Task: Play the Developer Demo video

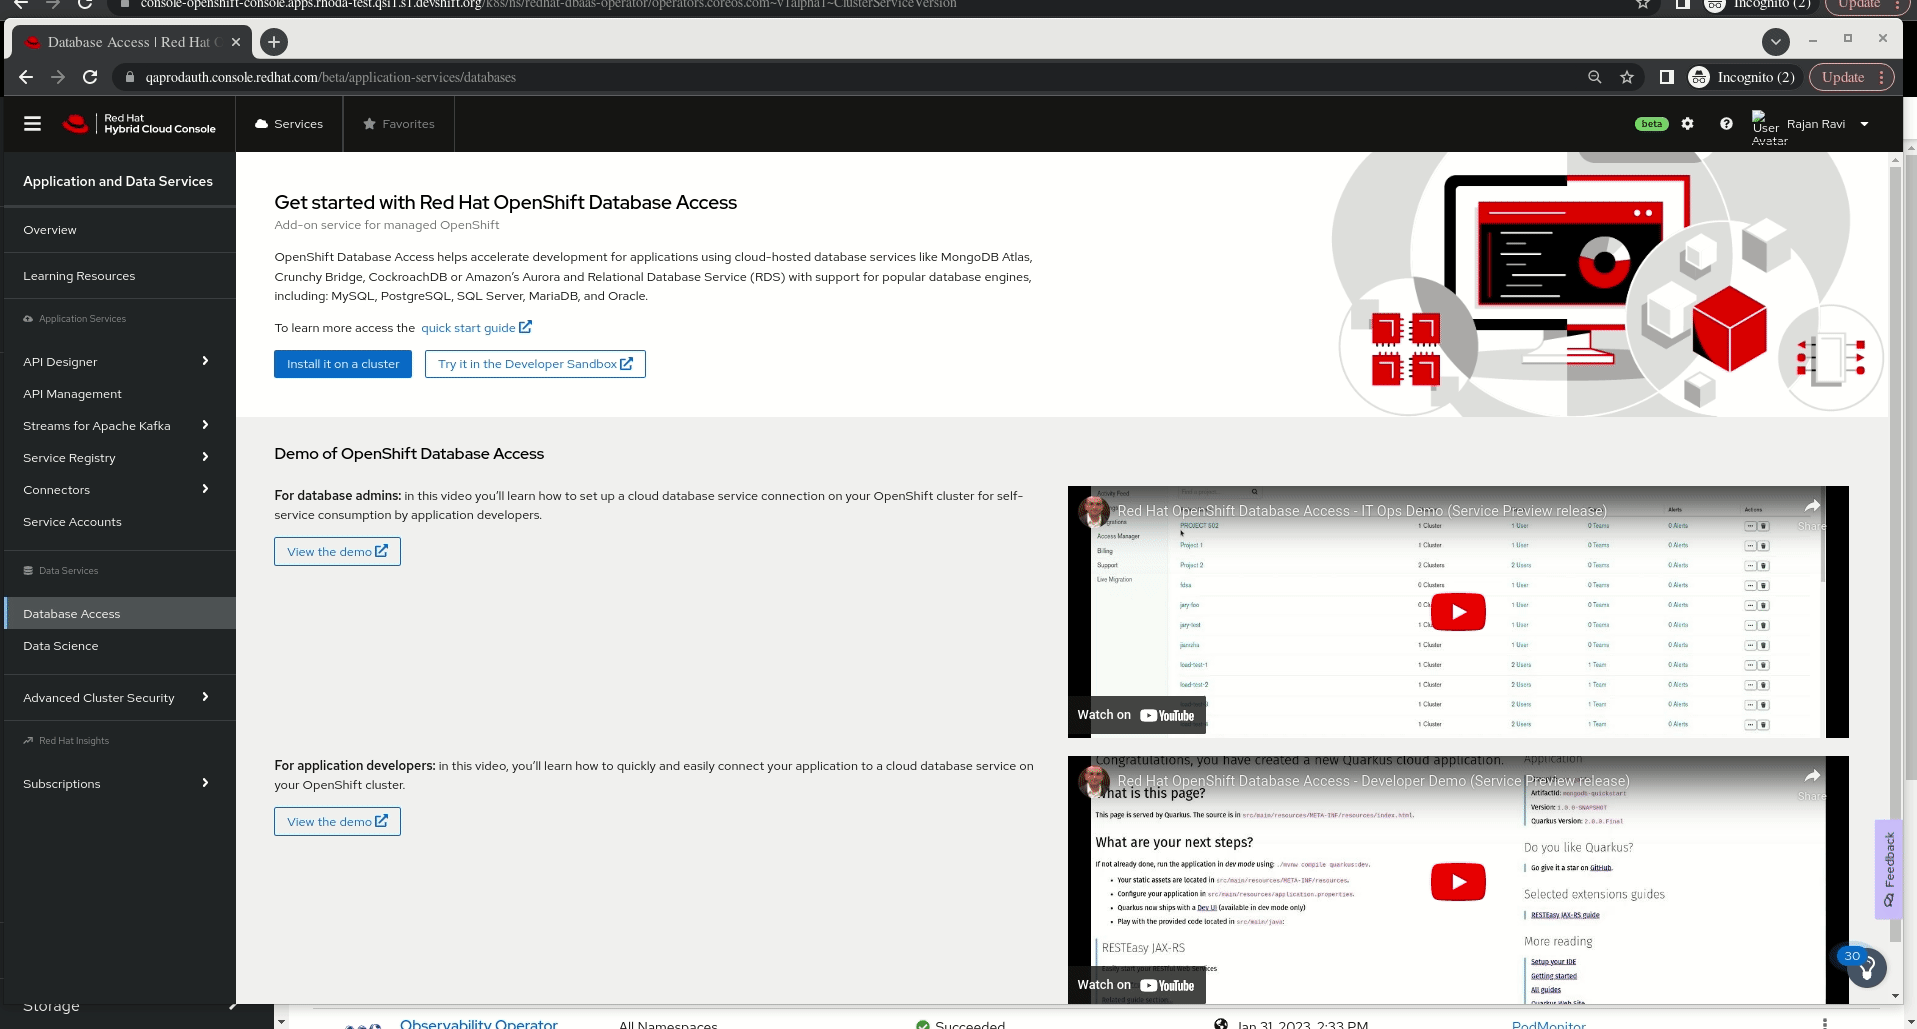Action: [x=1458, y=882]
